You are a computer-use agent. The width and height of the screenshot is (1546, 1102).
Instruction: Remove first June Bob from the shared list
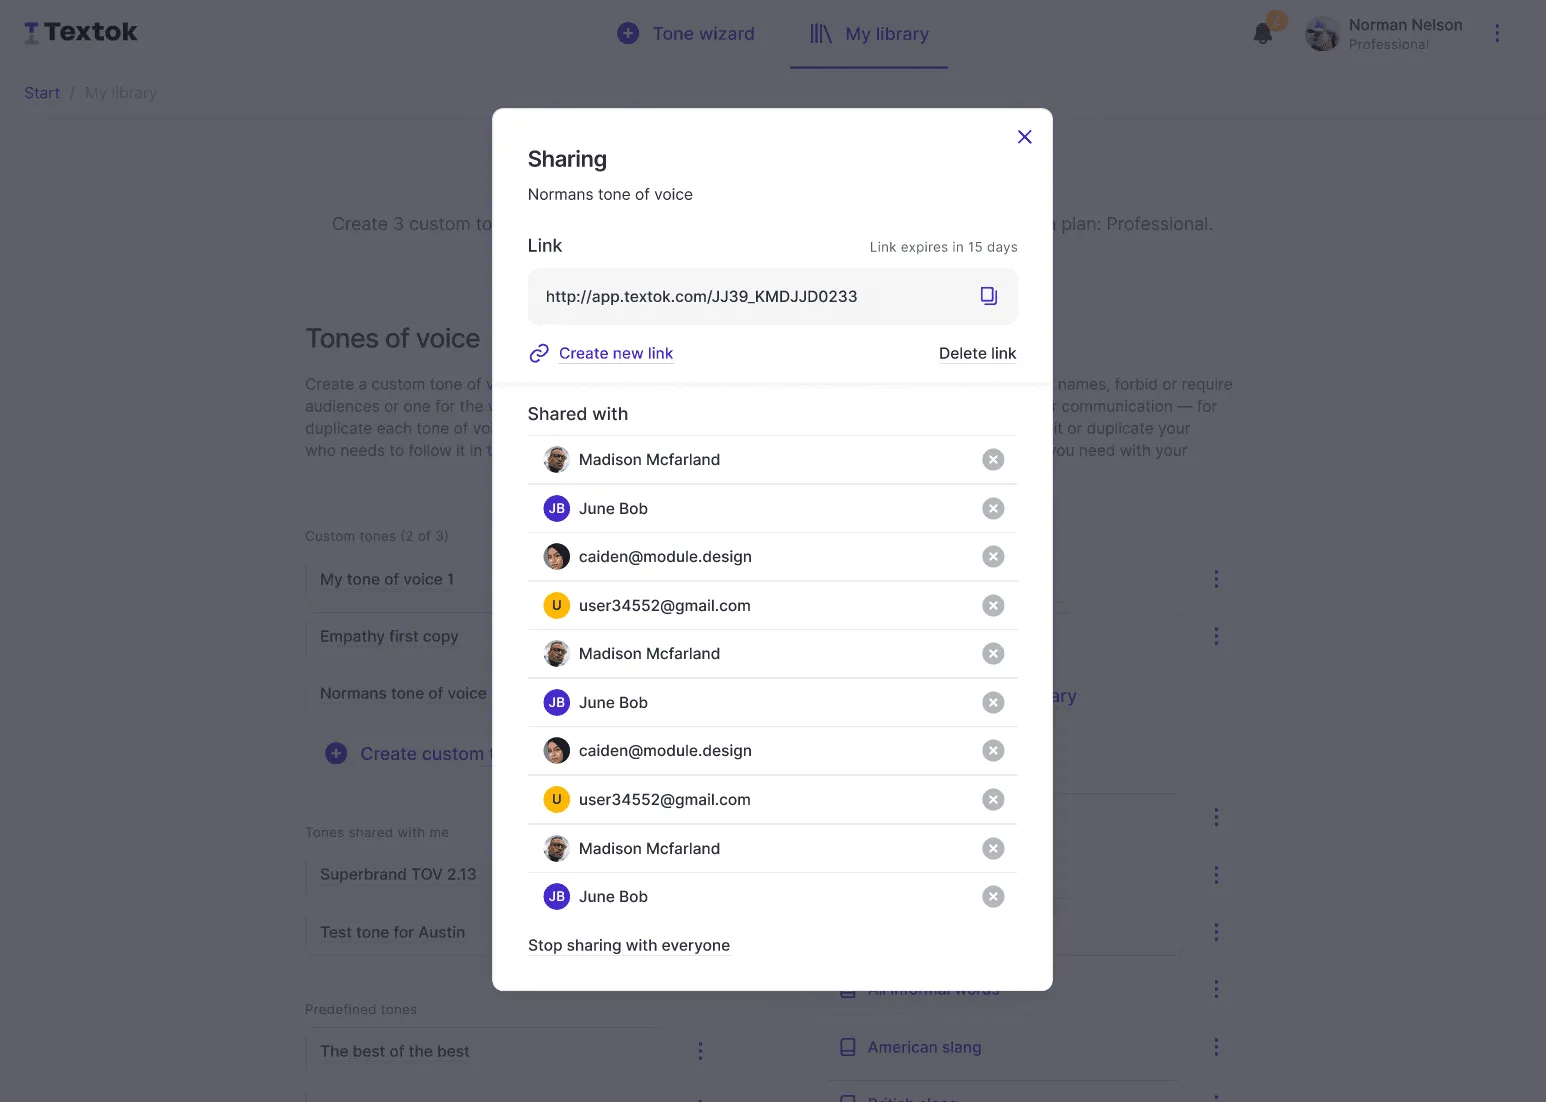993,508
